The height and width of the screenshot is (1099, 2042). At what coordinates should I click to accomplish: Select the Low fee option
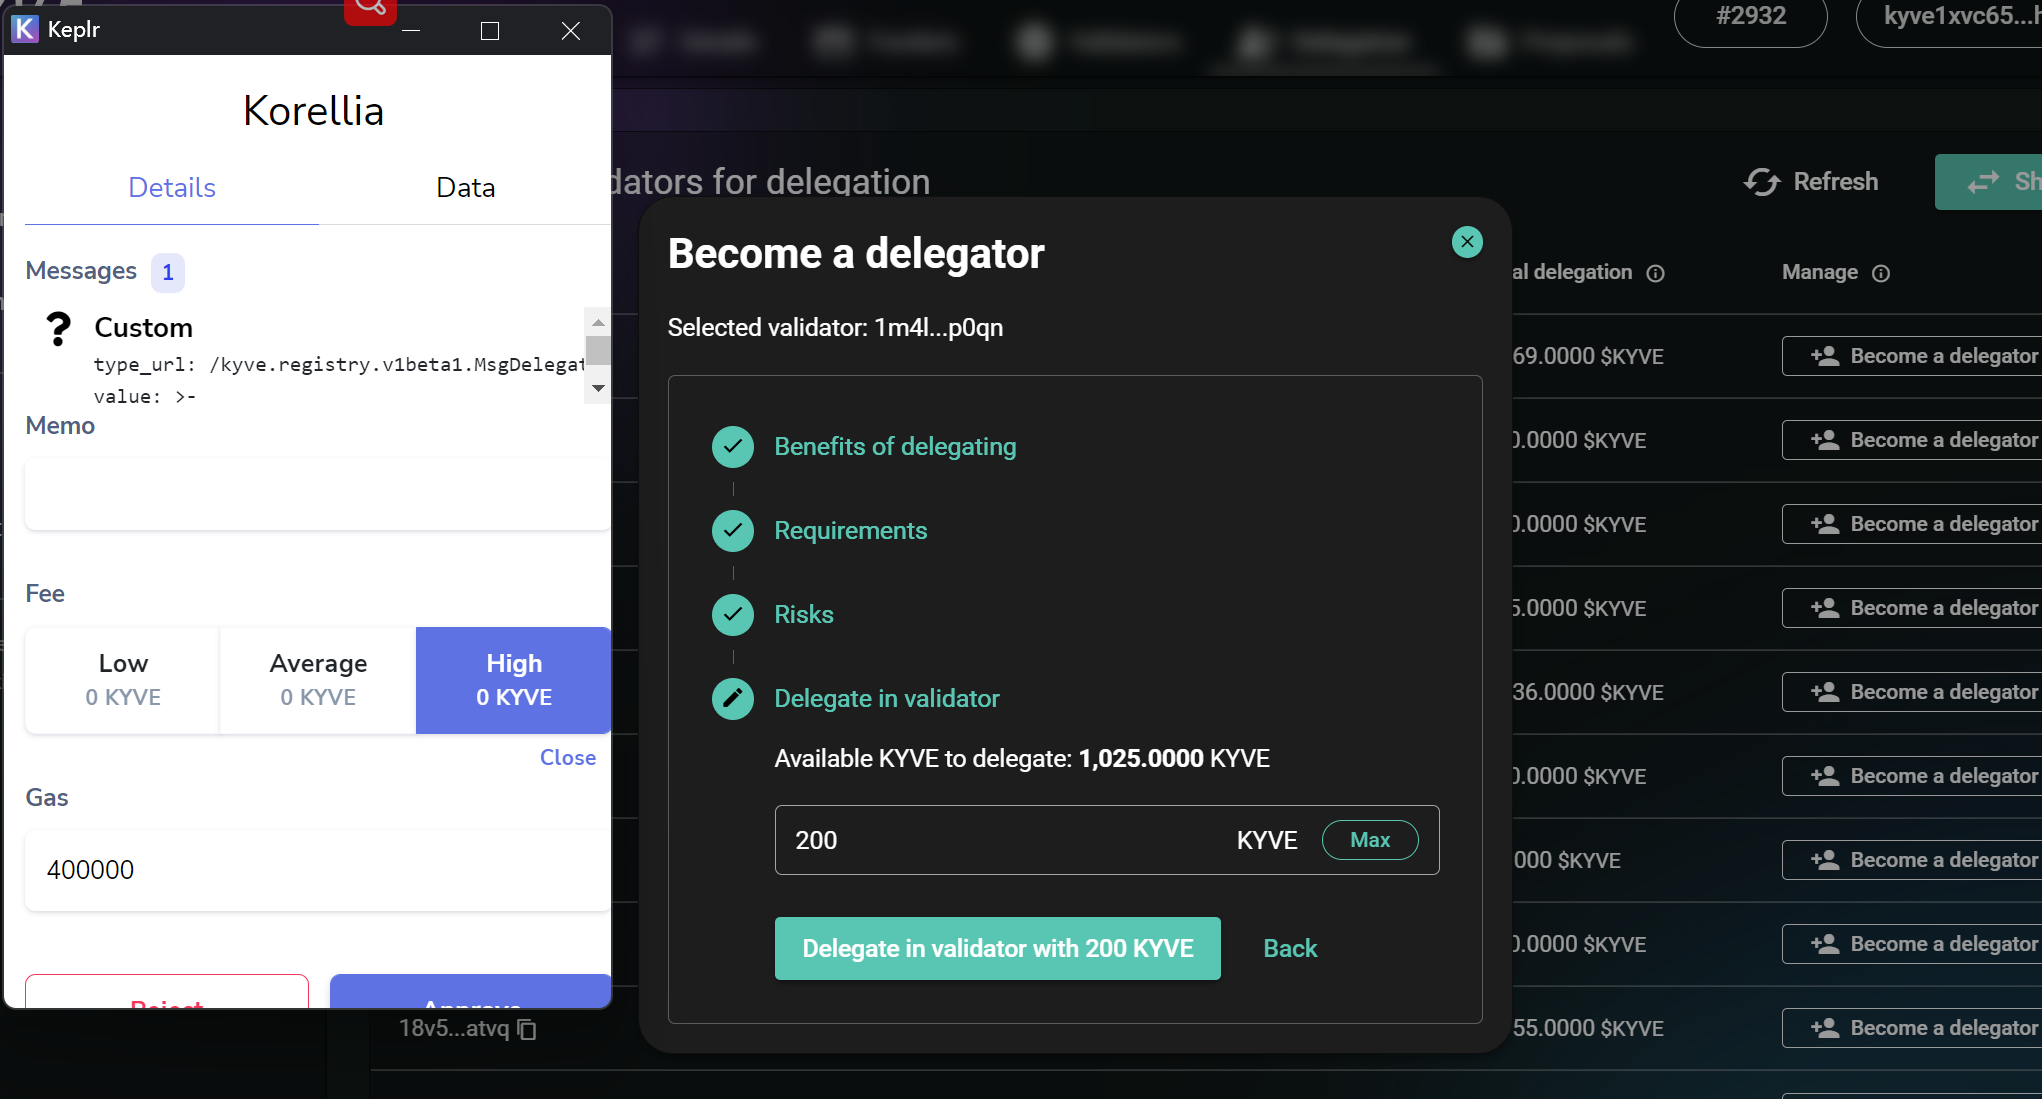pyautogui.click(x=123, y=680)
